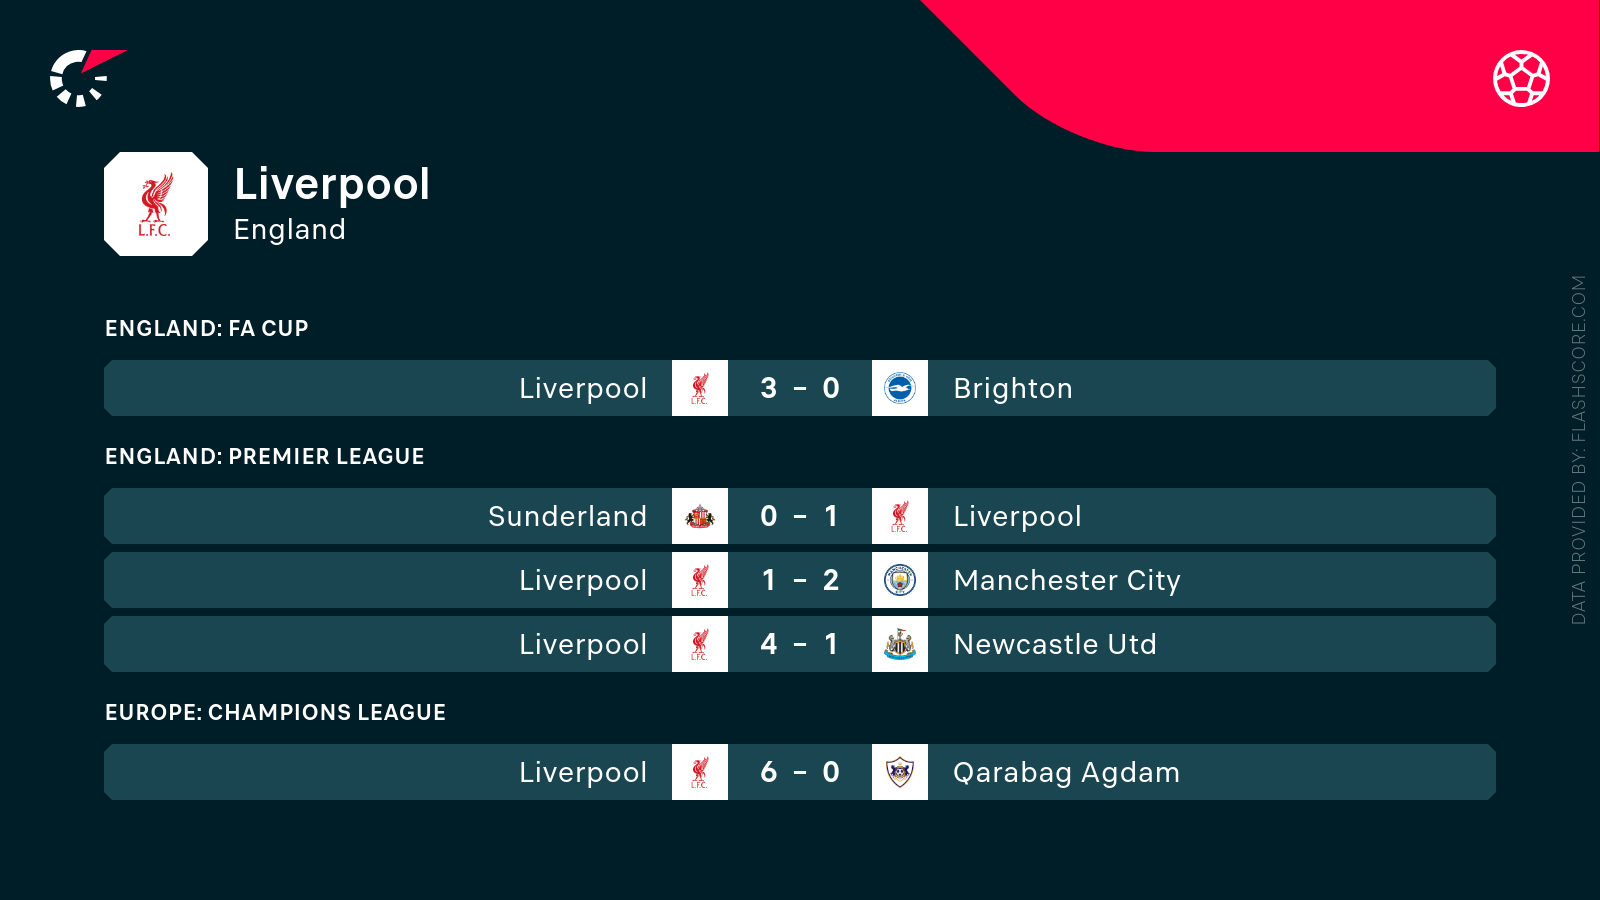Click the football icon in top-right corner
The image size is (1600, 900).
[x=1521, y=78]
